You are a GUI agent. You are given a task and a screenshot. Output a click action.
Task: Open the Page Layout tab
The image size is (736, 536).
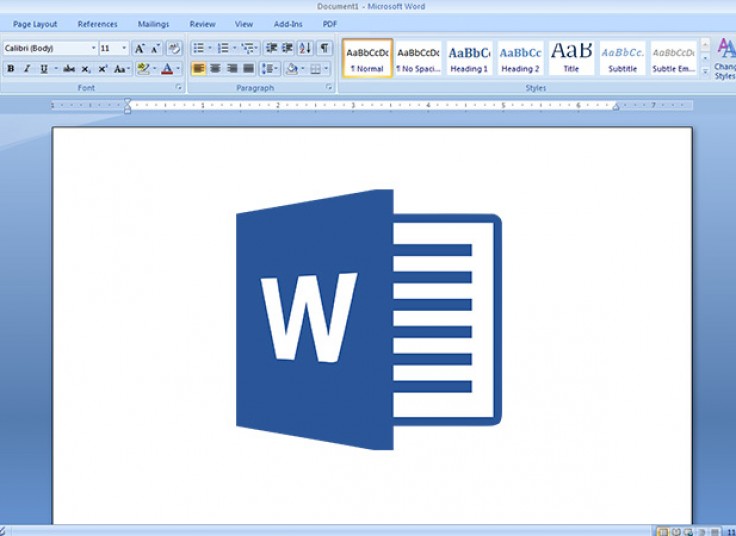(x=35, y=24)
